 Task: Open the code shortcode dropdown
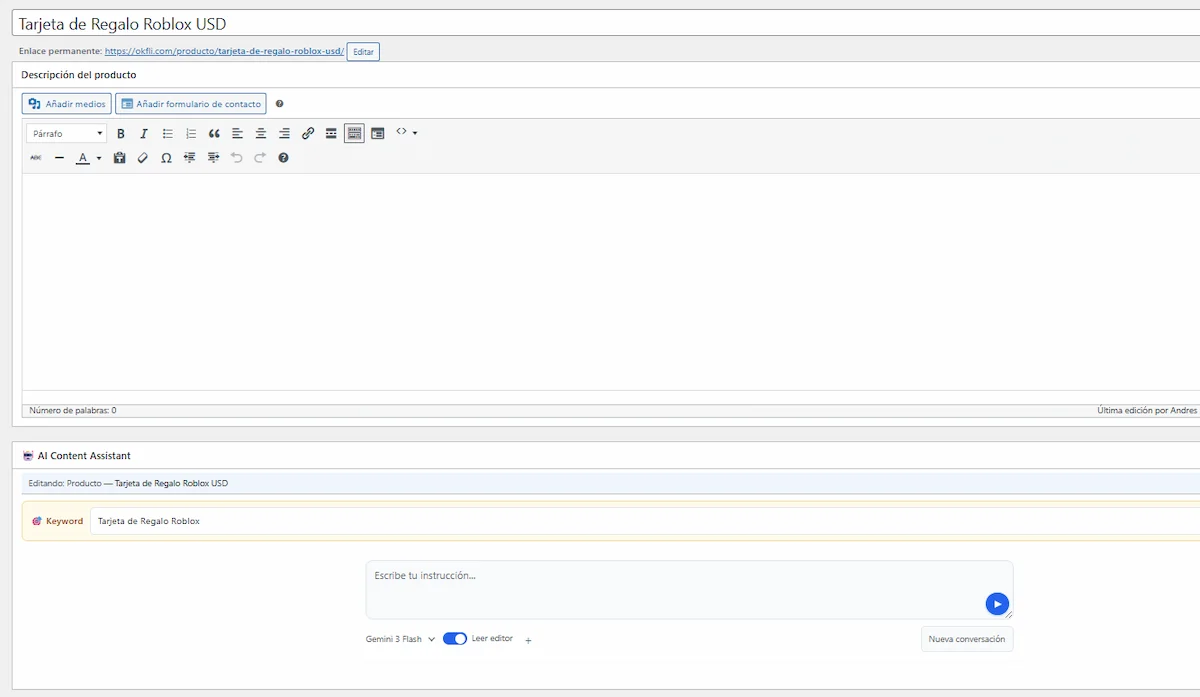[406, 132]
